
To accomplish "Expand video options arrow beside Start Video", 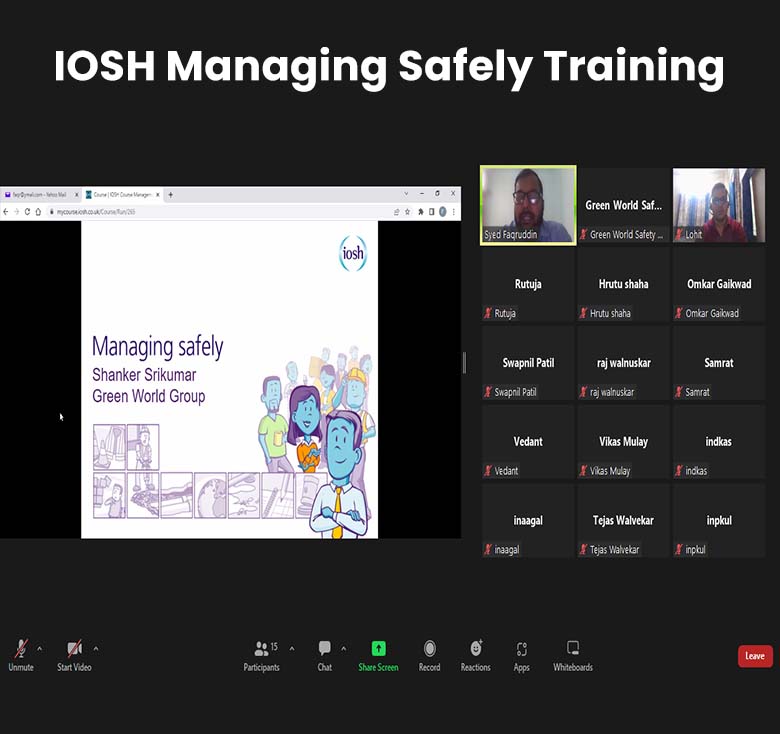I will (95, 648).
